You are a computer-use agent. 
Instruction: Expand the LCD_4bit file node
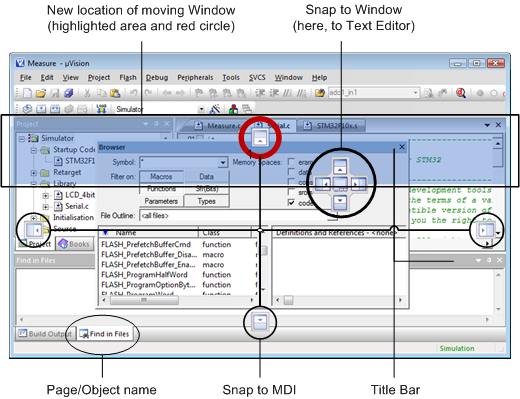[x=46, y=195]
